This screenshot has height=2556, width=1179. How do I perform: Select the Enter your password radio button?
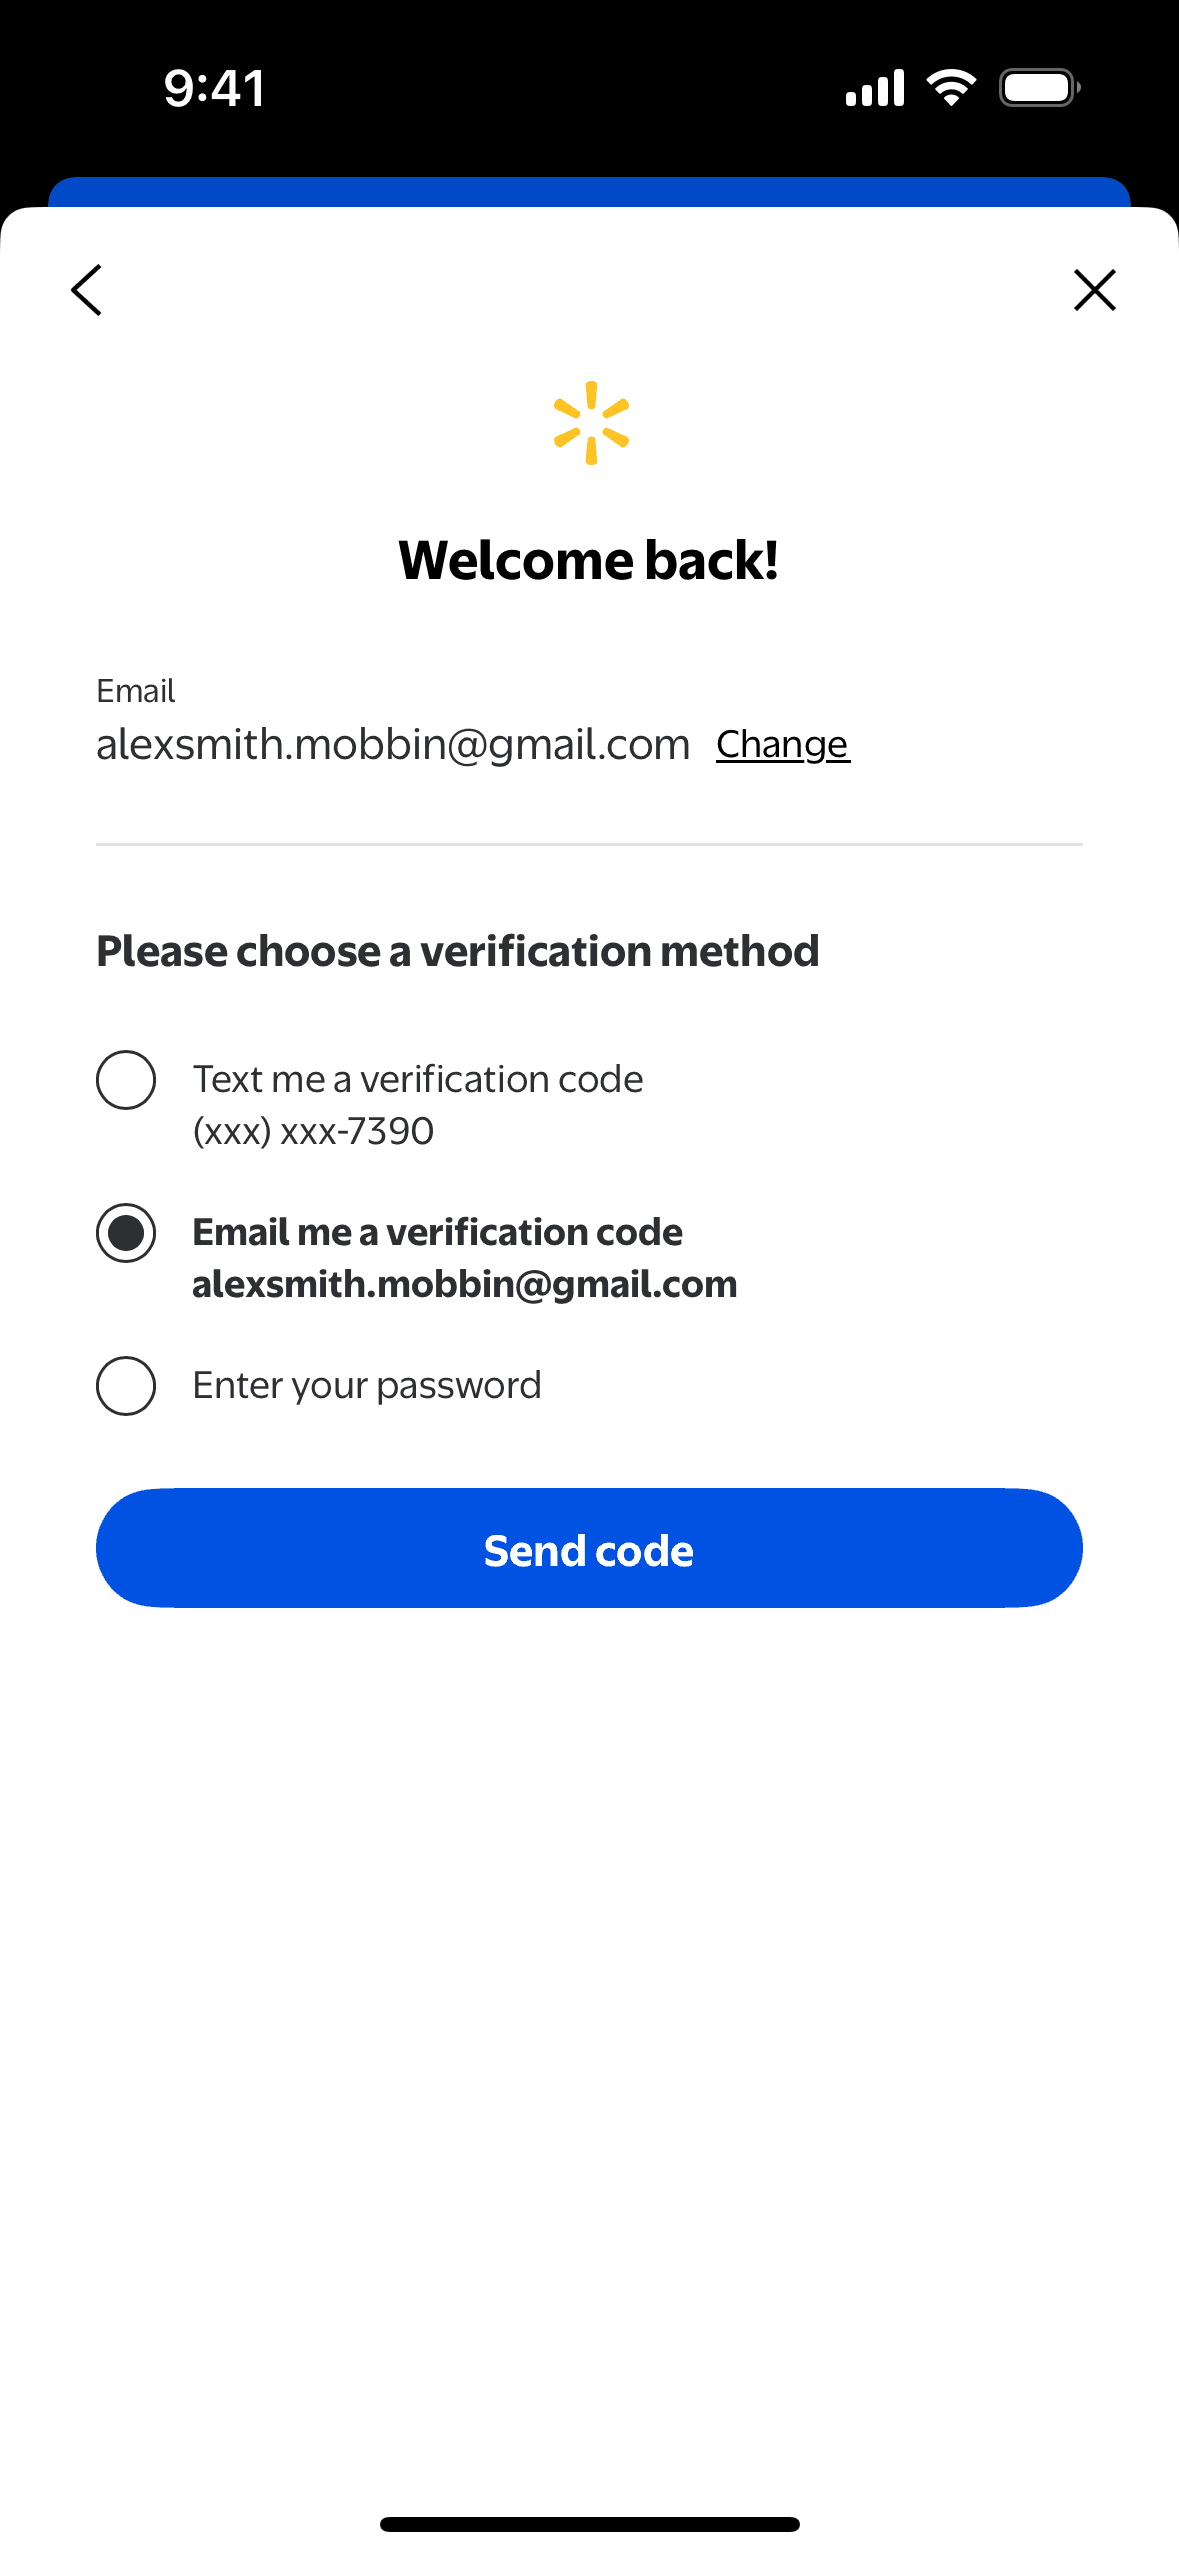pyautogui.click(x=126, y=1386)
